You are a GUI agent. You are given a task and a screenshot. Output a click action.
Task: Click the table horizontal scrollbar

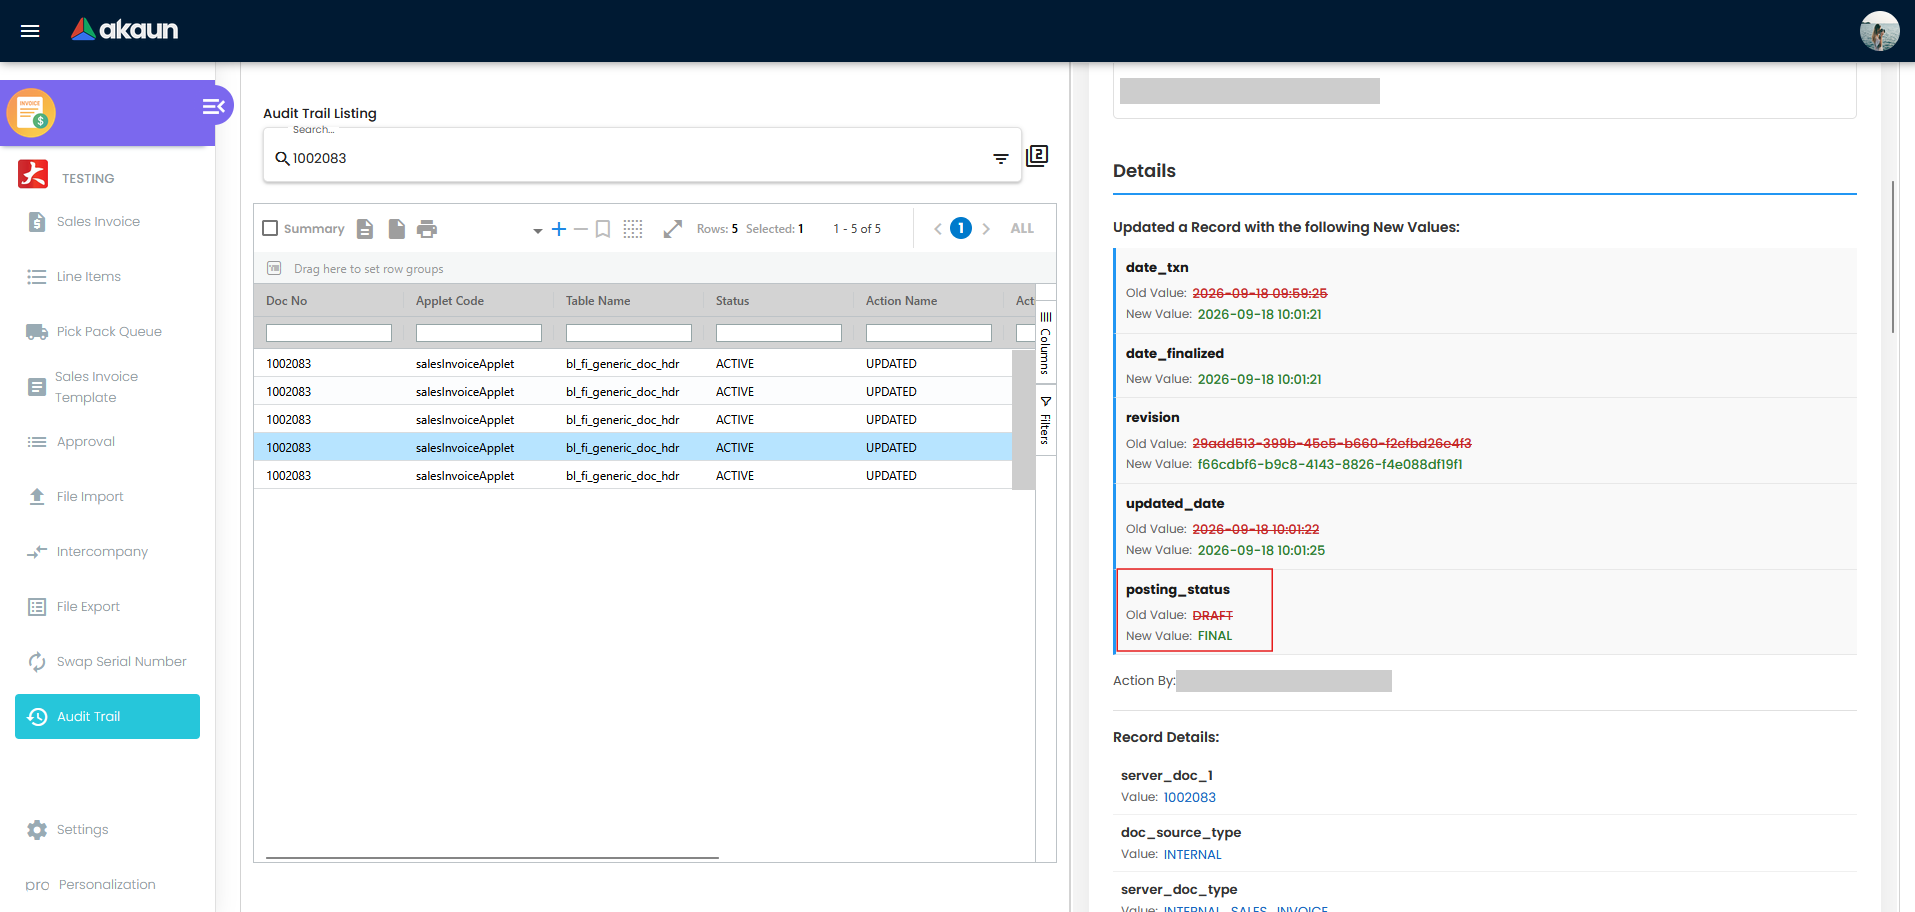pos(492,858)
